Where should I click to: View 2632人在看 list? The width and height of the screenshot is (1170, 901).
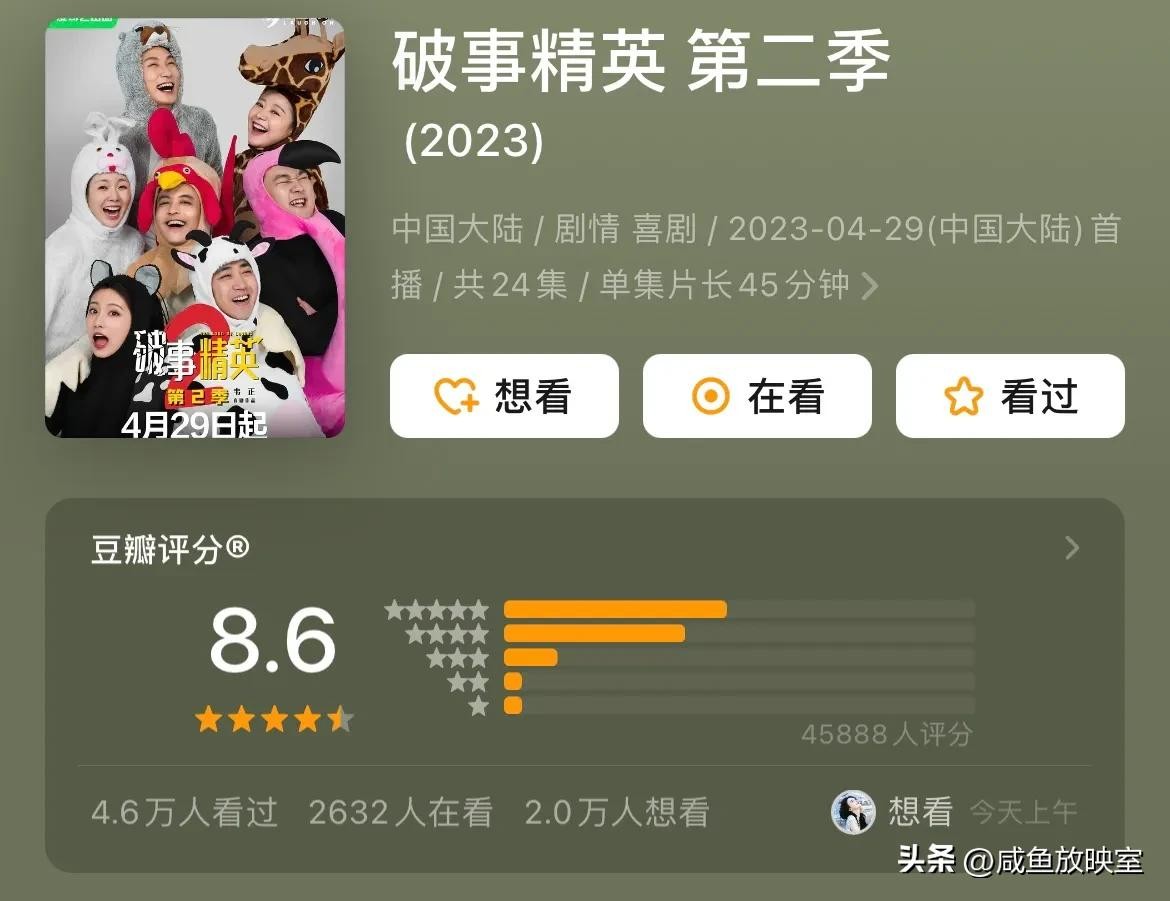tap(401, 812)
